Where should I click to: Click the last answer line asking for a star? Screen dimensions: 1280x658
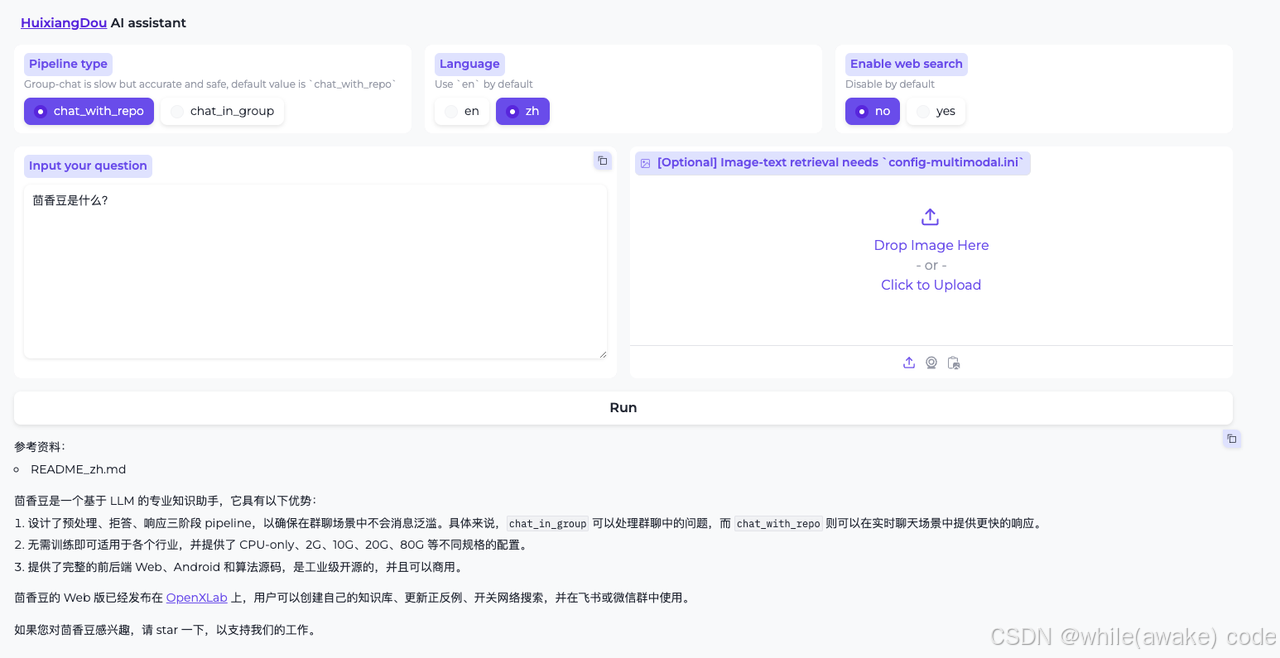pos(165,630)
